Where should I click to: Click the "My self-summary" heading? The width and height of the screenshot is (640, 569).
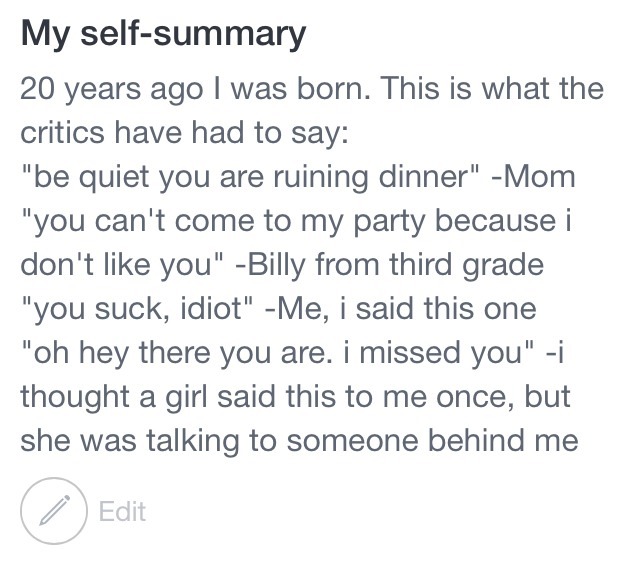pyautogui.click(x=163, y=35)
